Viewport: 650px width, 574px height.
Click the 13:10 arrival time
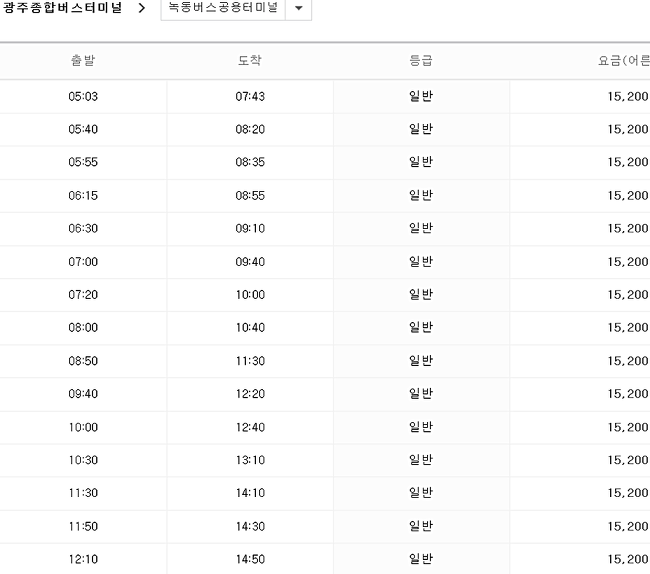250,460
